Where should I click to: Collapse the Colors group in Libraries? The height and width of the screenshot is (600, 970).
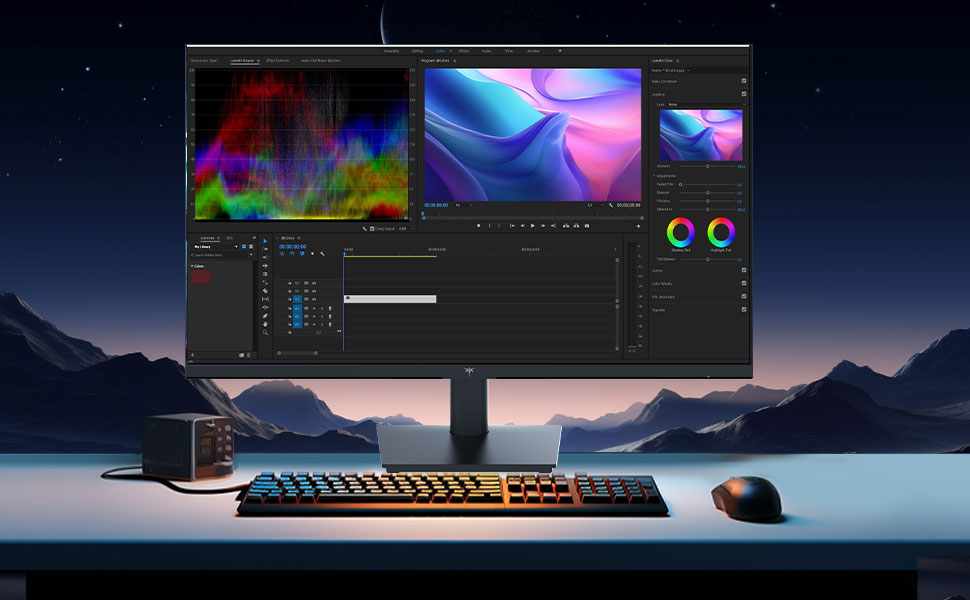[x=192, y=266]
